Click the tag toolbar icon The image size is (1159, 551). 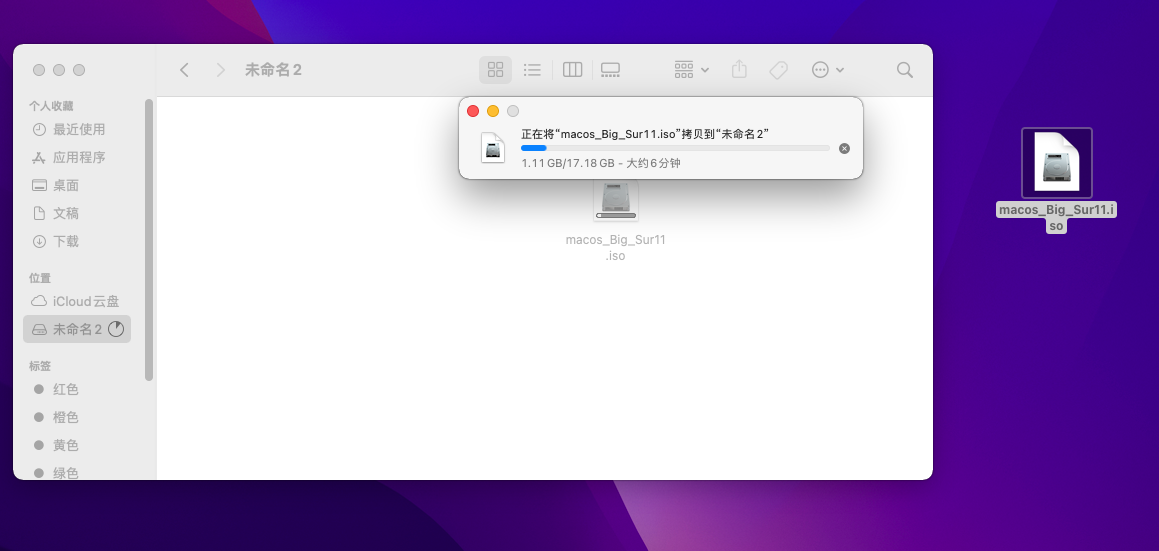tap(778, 70)
